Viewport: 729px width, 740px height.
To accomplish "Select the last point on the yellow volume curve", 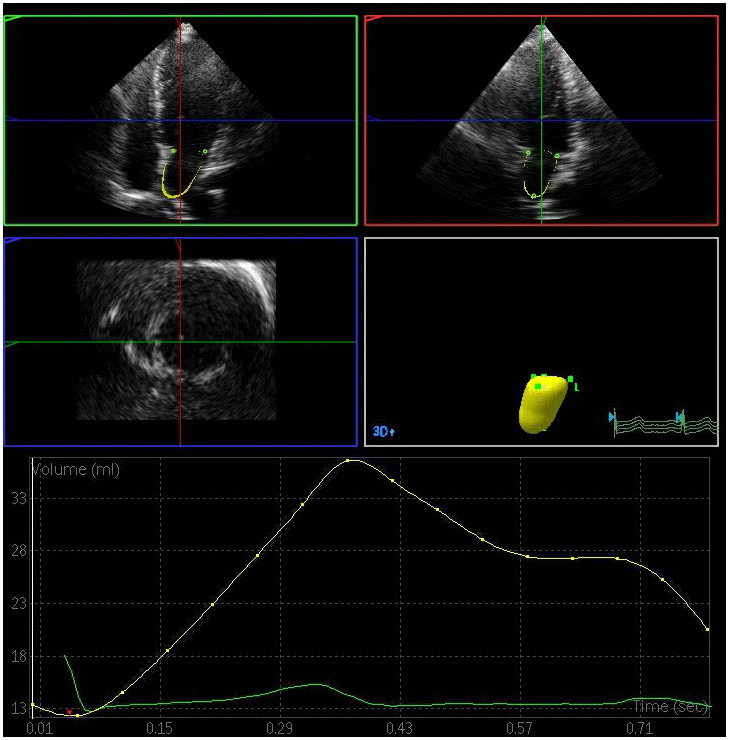I will [707, 629].
